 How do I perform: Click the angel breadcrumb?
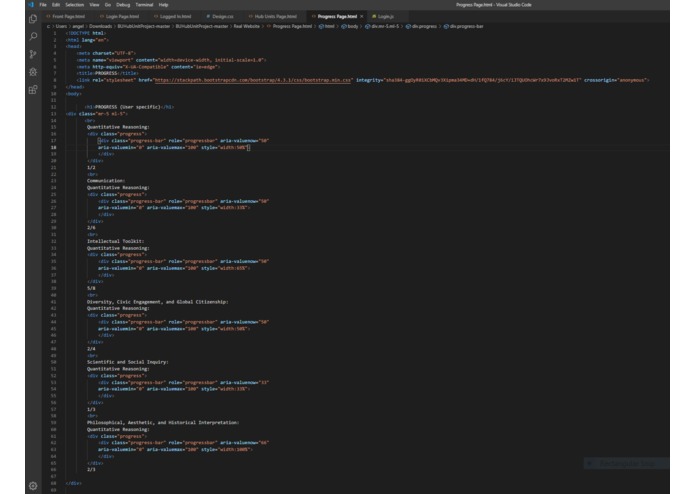[x=78, y=27]
